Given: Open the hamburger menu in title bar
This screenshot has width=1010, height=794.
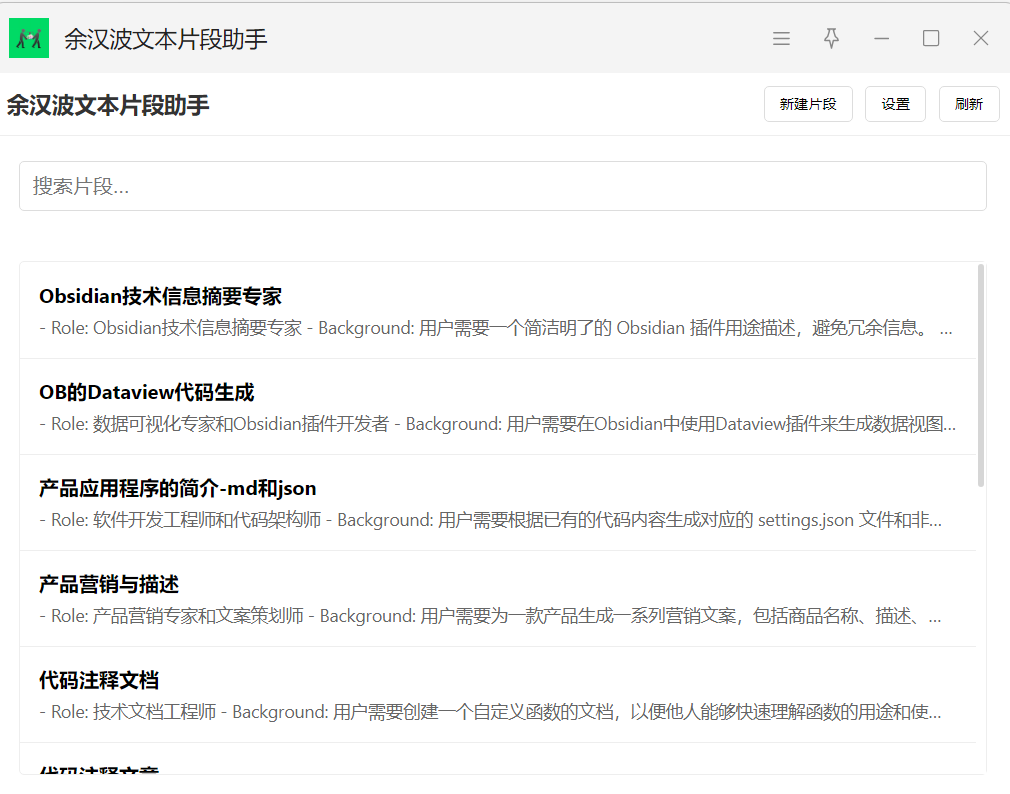Looking at the screenshot, I should click(781, 39).
